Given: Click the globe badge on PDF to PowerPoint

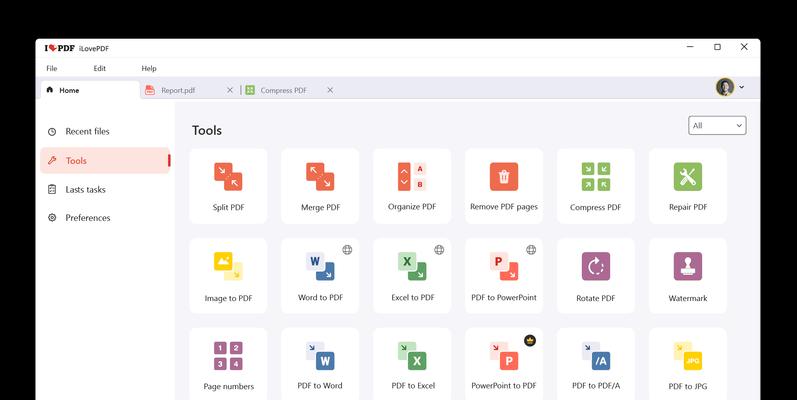Looking at the screenshot, I should [x=531, y=250].
